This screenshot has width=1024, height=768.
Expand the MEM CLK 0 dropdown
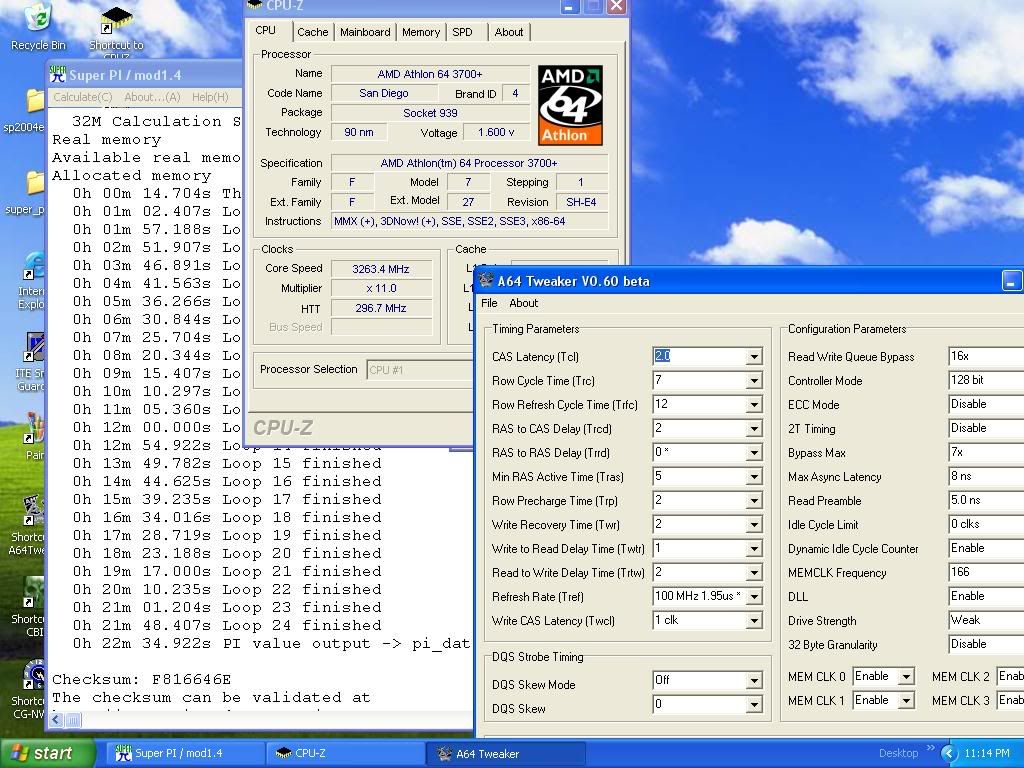pos(905,677)
